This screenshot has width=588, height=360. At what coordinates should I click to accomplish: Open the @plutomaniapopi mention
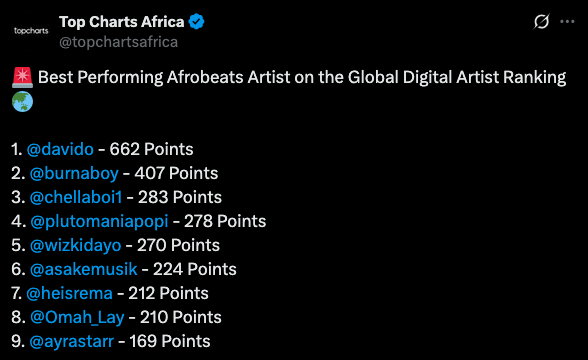pos(99,221)
